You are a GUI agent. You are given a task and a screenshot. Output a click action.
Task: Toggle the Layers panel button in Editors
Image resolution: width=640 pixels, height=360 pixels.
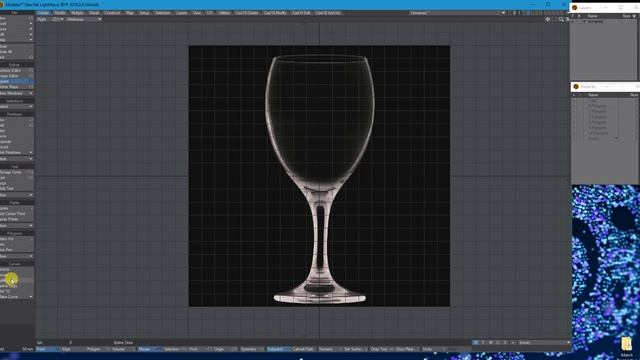16,82
